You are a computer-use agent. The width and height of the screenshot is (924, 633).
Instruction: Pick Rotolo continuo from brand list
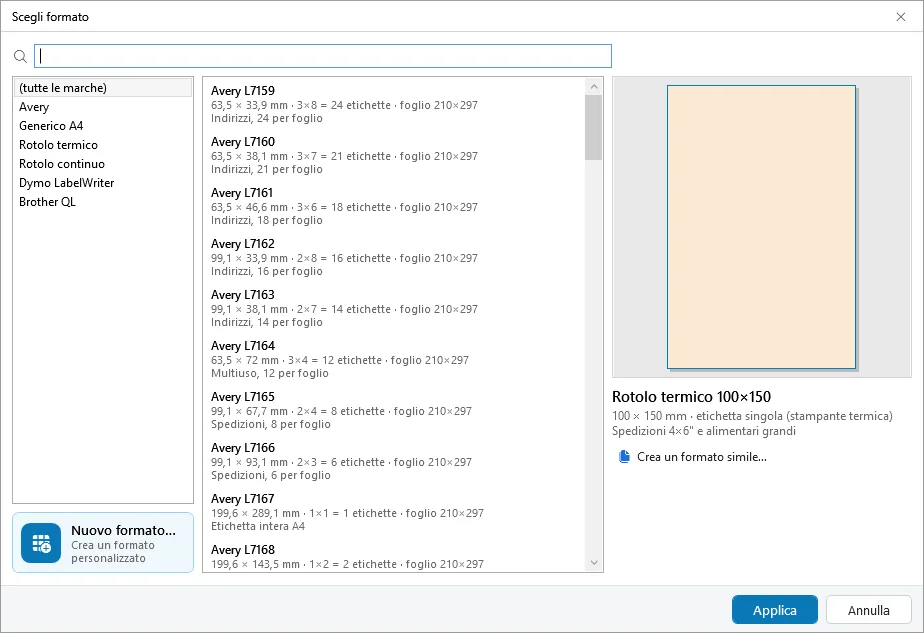pos(103,163)
